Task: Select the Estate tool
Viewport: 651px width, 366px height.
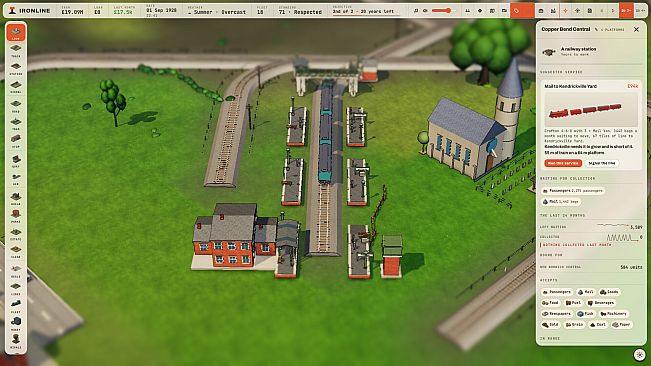Action: [15, 234]
